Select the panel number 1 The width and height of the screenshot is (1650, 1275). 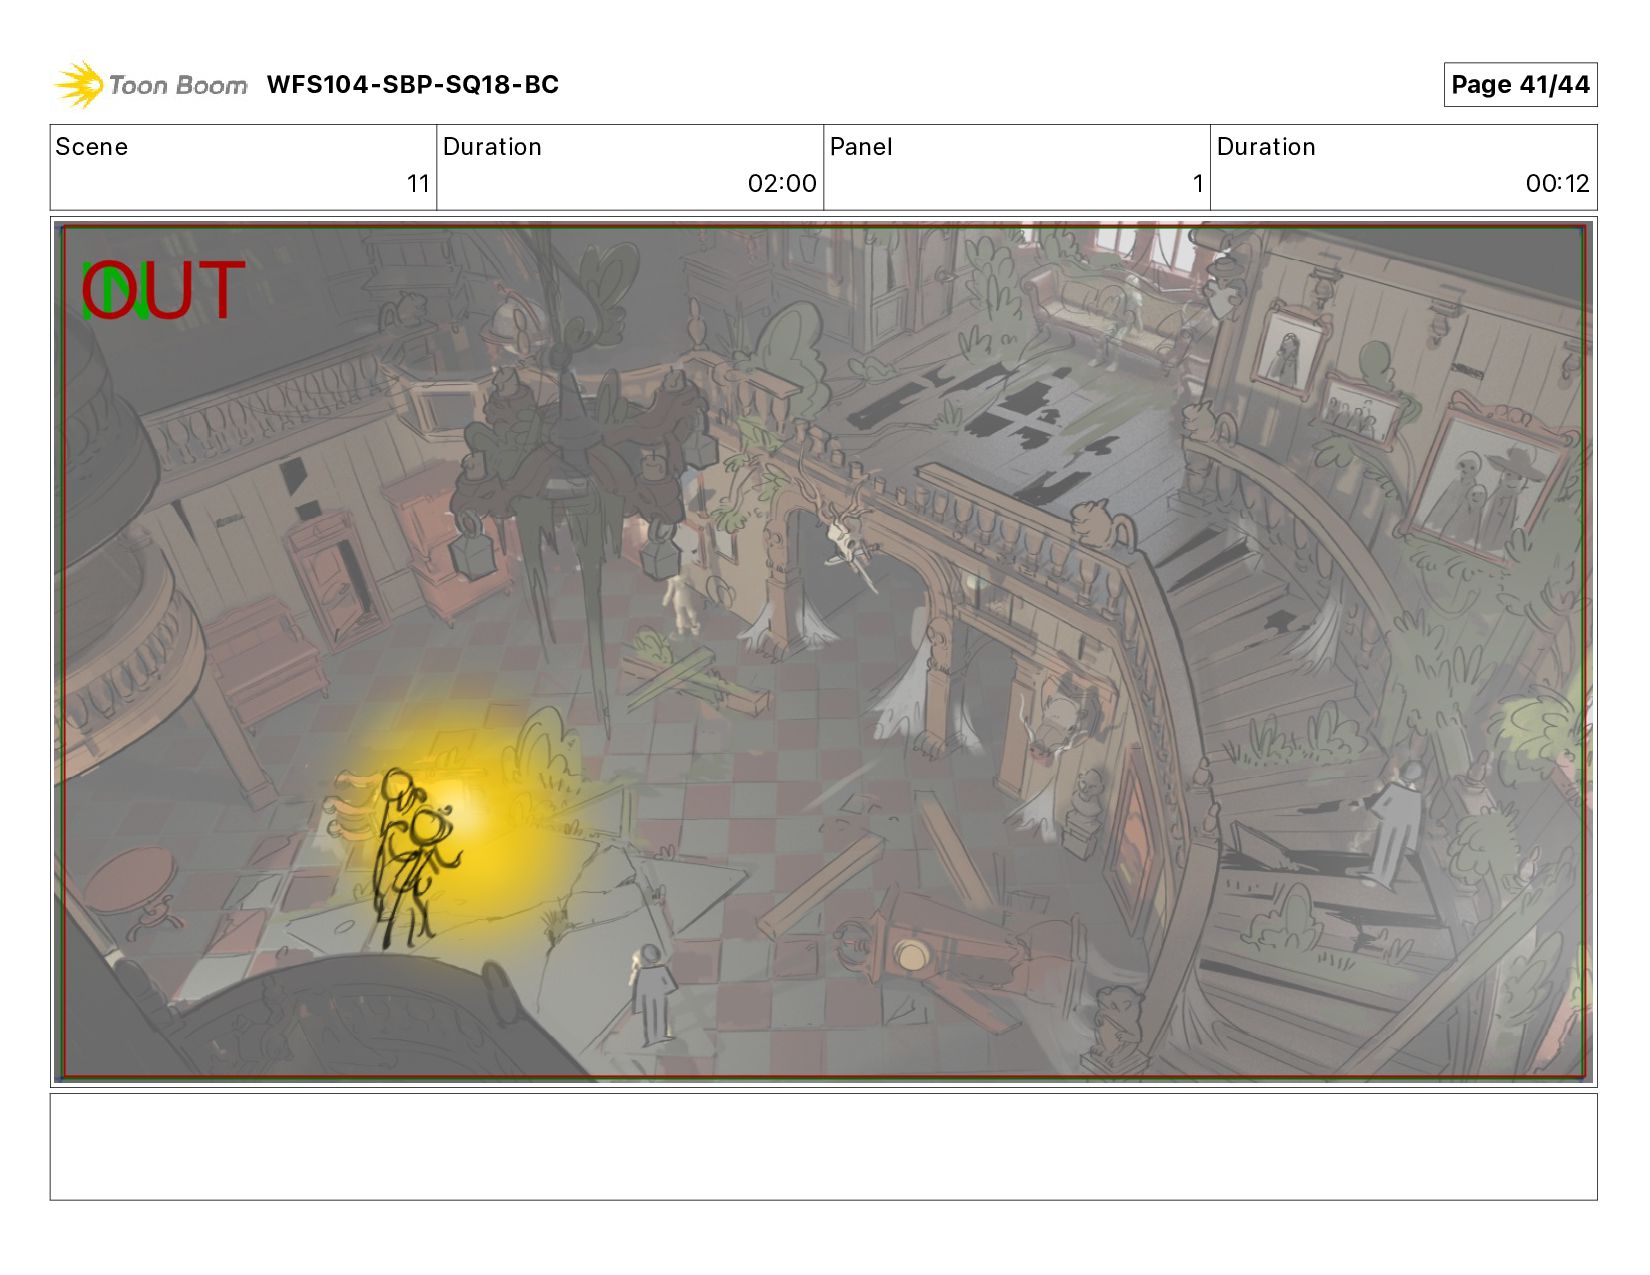tap(1198, 184)
